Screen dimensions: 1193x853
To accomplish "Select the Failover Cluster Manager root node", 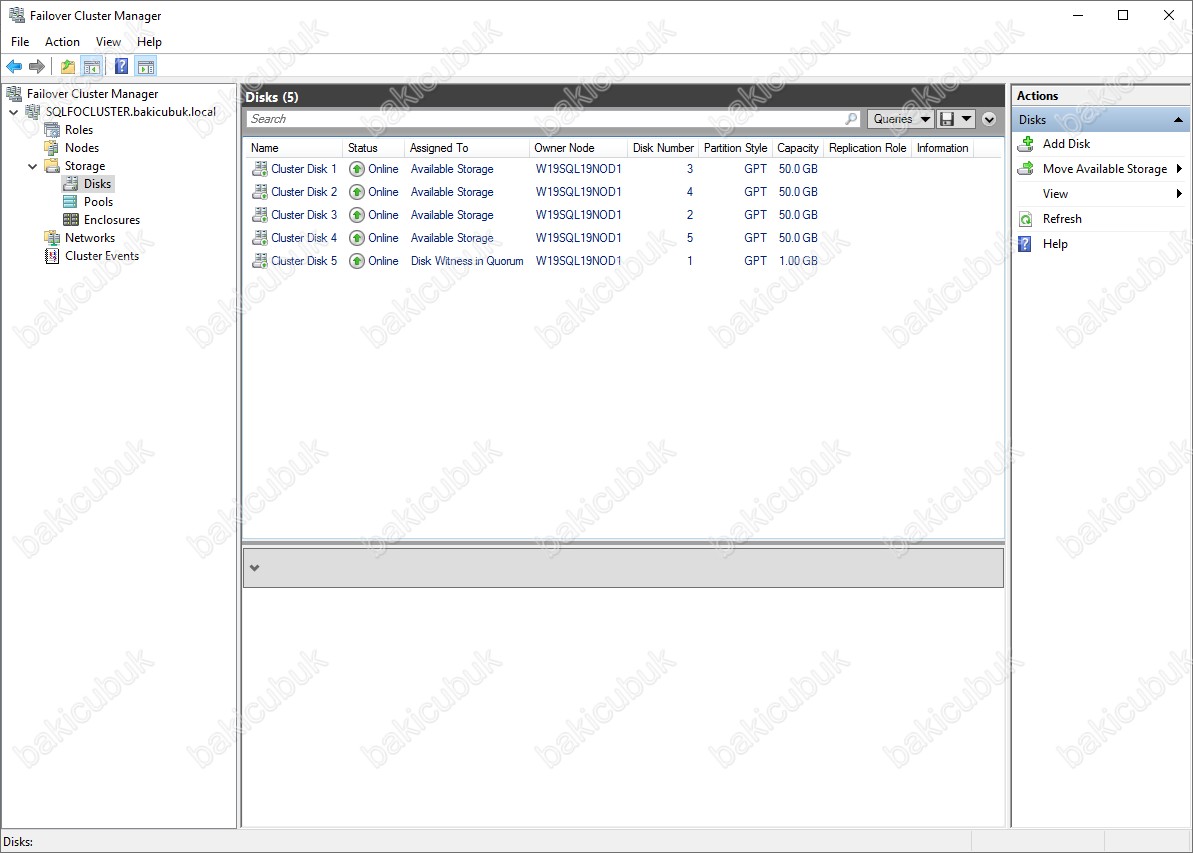I will (x=92, y=94).
